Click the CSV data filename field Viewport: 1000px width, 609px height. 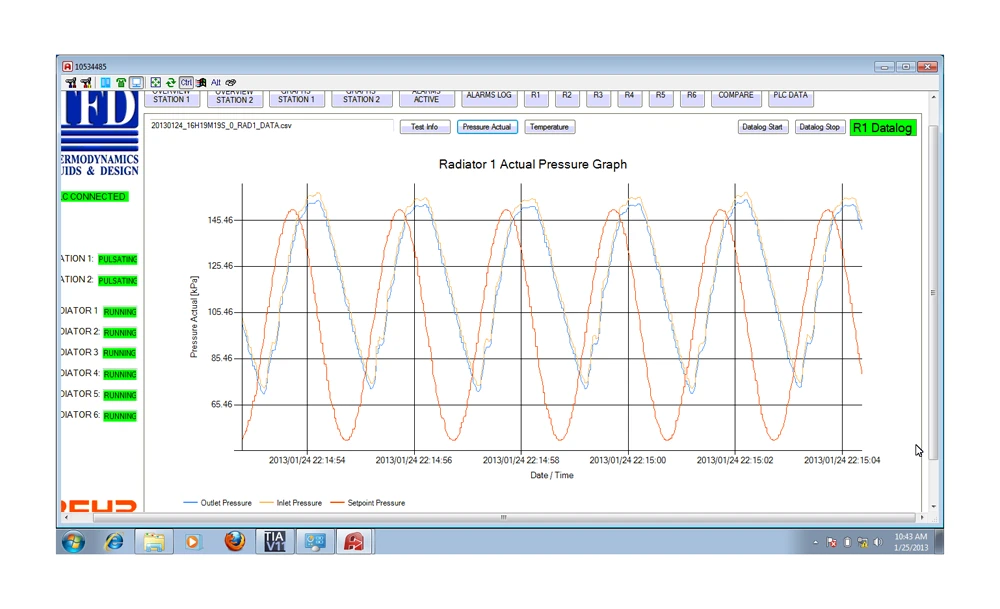click(270, 127)
